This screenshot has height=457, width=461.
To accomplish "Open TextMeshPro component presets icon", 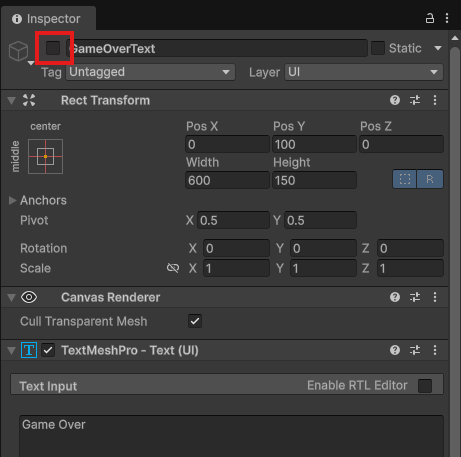I will [x=415, y=350].
